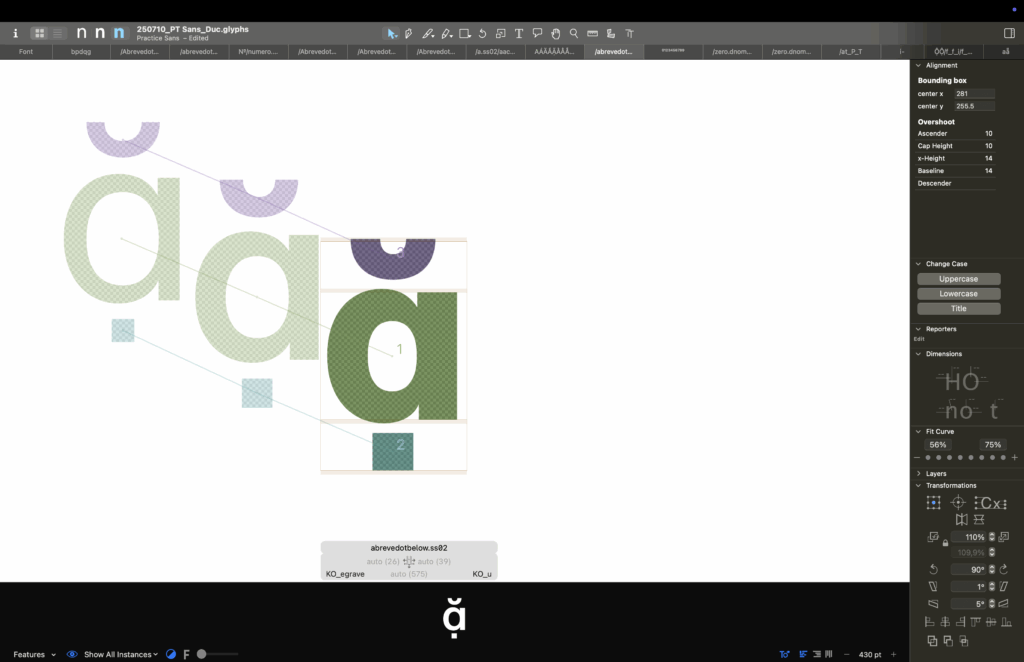Click the align horizontal centers icon

tap(945, 622)
